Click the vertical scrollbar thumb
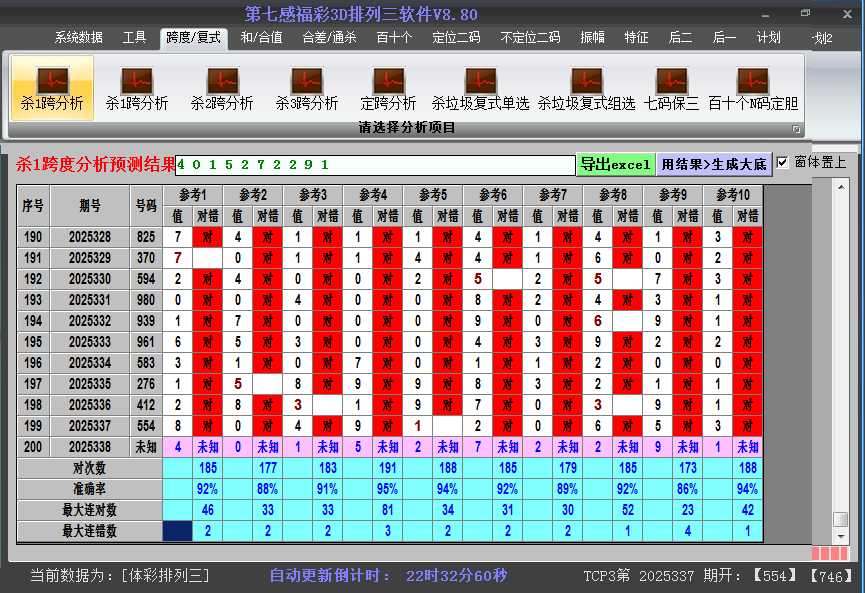 (x=841, y=519)
